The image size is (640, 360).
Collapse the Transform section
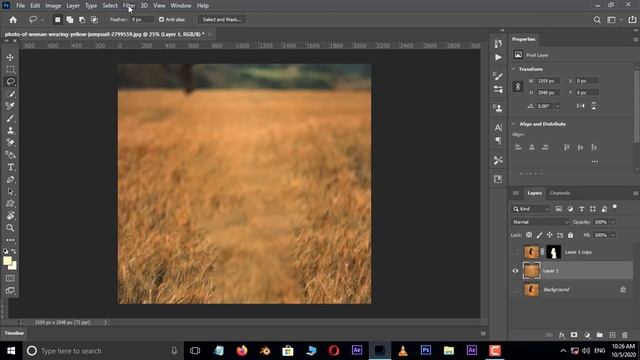coord(513,69)
